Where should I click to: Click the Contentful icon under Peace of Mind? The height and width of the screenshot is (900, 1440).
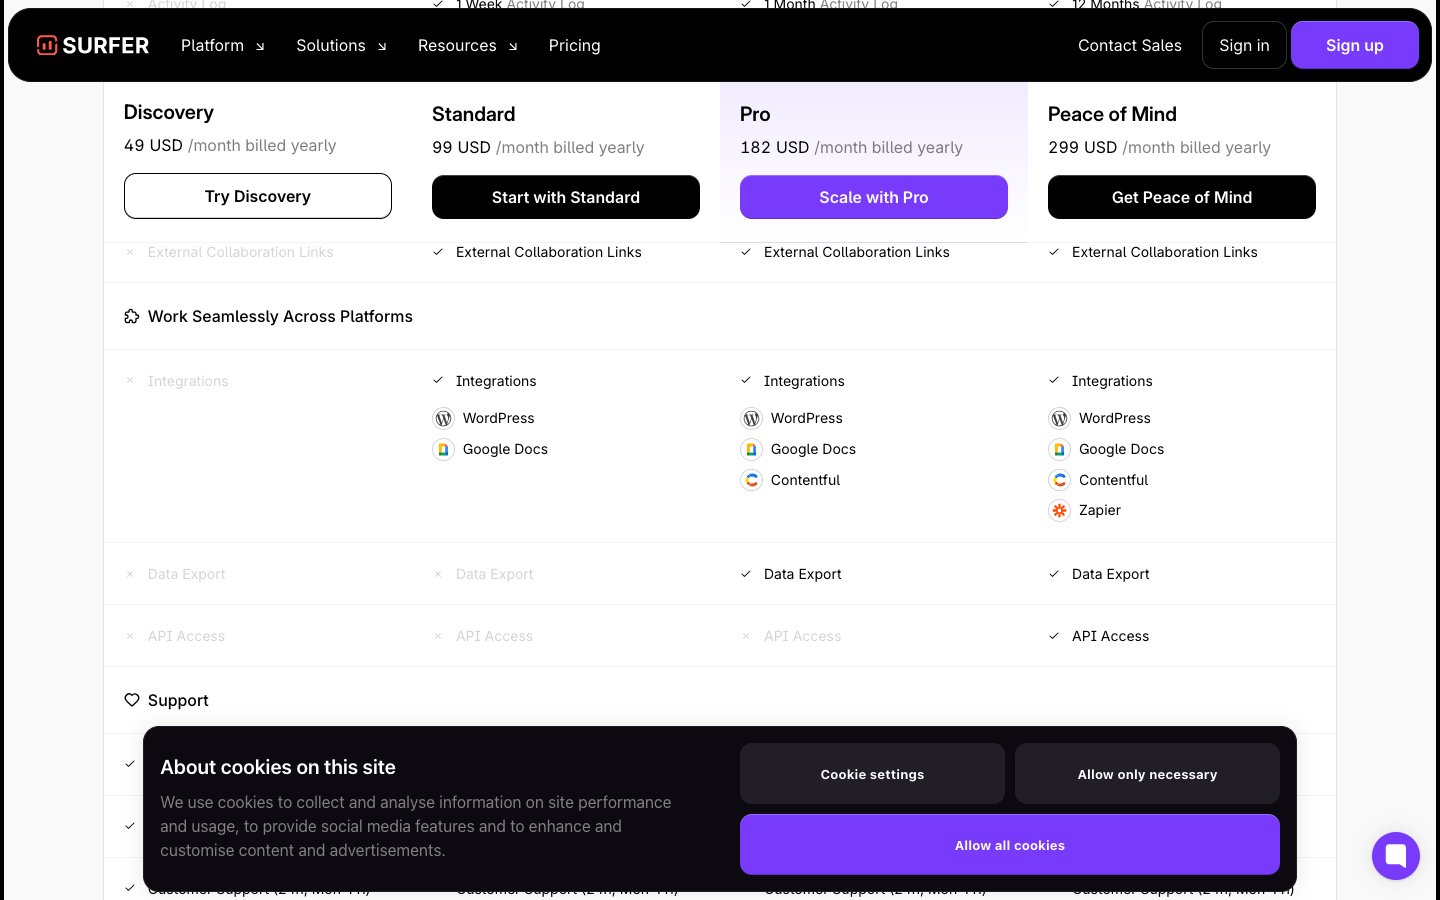[x=1059, y=481]
